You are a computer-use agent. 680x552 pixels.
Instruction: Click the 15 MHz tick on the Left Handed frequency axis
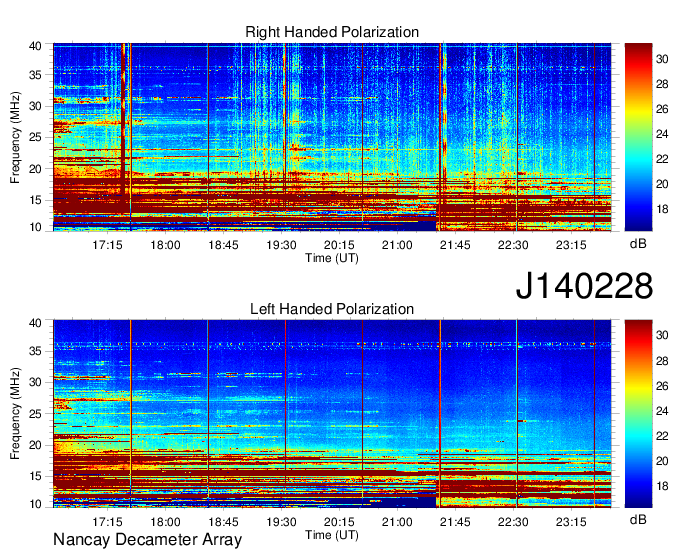35,477
